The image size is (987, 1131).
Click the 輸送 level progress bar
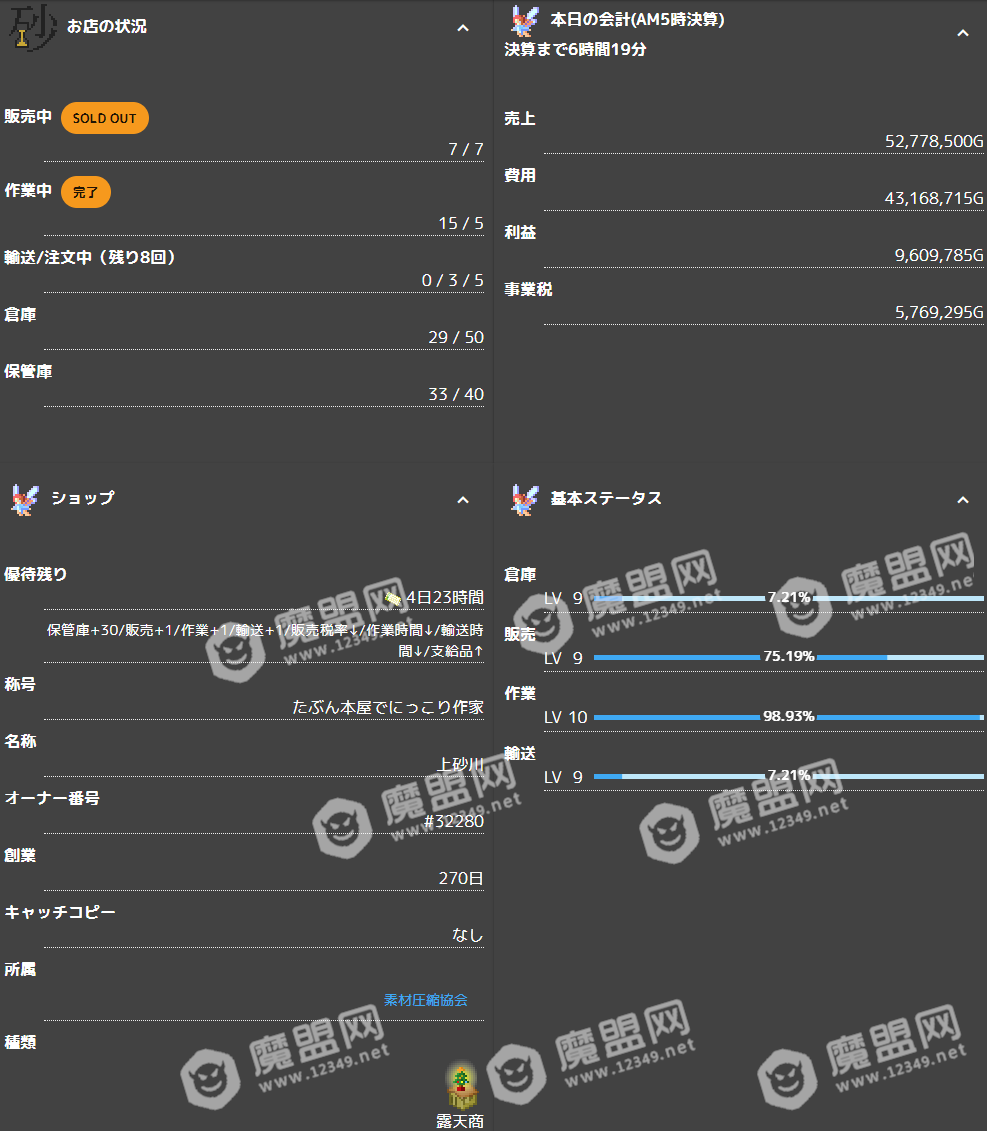pyautogui.click(x=788, y=776)
